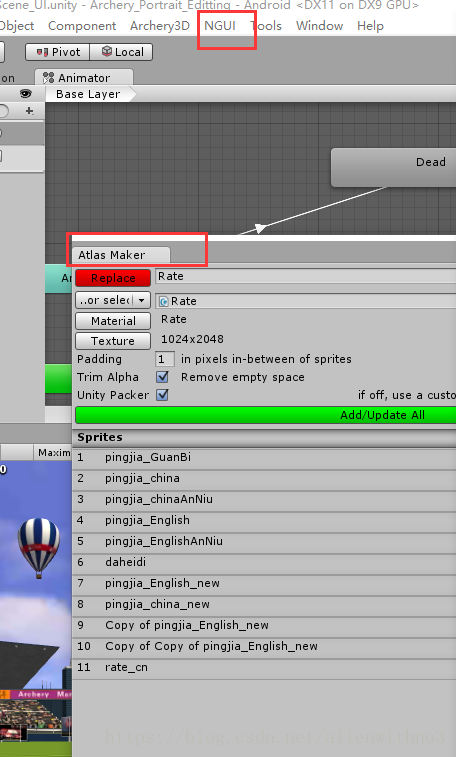Select sprite Copy of pingjia_English_new
The image size is (456, 757).
click(264, 625)
